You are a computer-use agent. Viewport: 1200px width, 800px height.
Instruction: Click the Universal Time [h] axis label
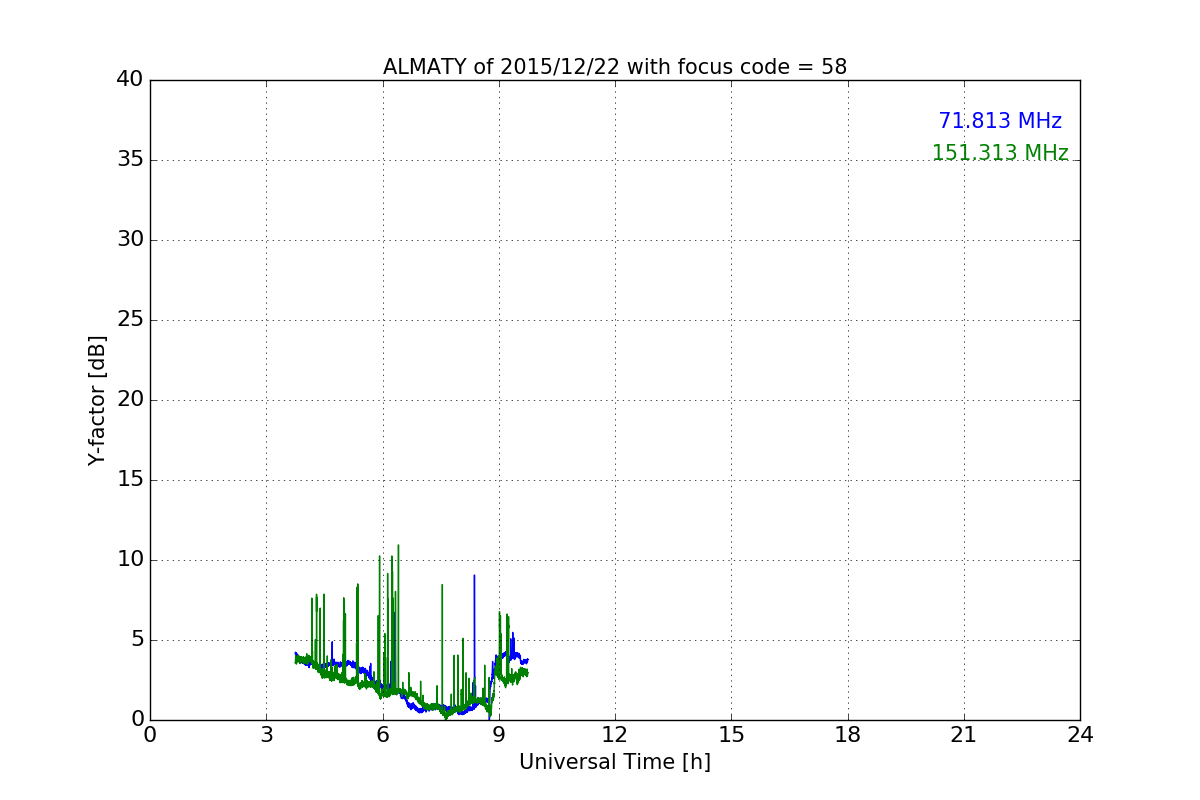click(x=615, y=762)
